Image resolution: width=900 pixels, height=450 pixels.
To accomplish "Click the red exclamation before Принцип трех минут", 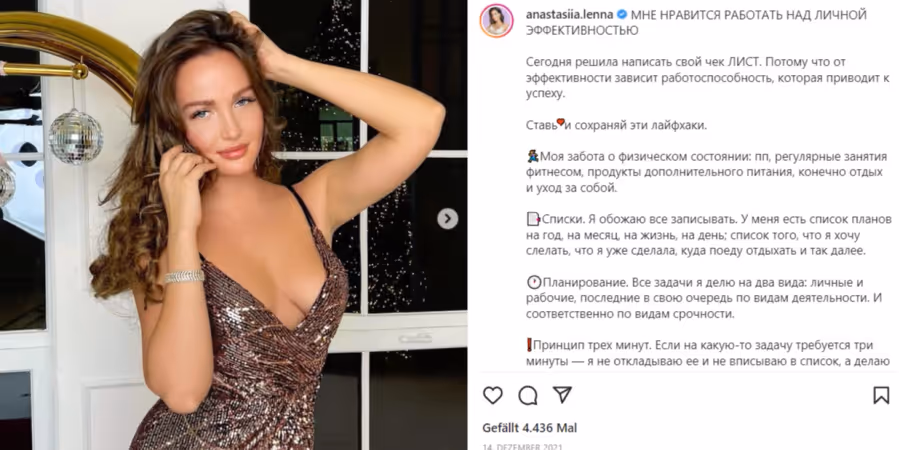I will pyautogui.click(x=529, y=346).
